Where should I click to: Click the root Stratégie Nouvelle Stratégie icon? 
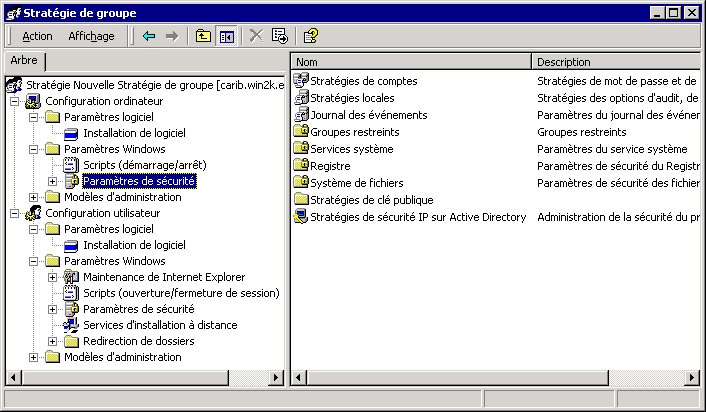coord(14,85)
